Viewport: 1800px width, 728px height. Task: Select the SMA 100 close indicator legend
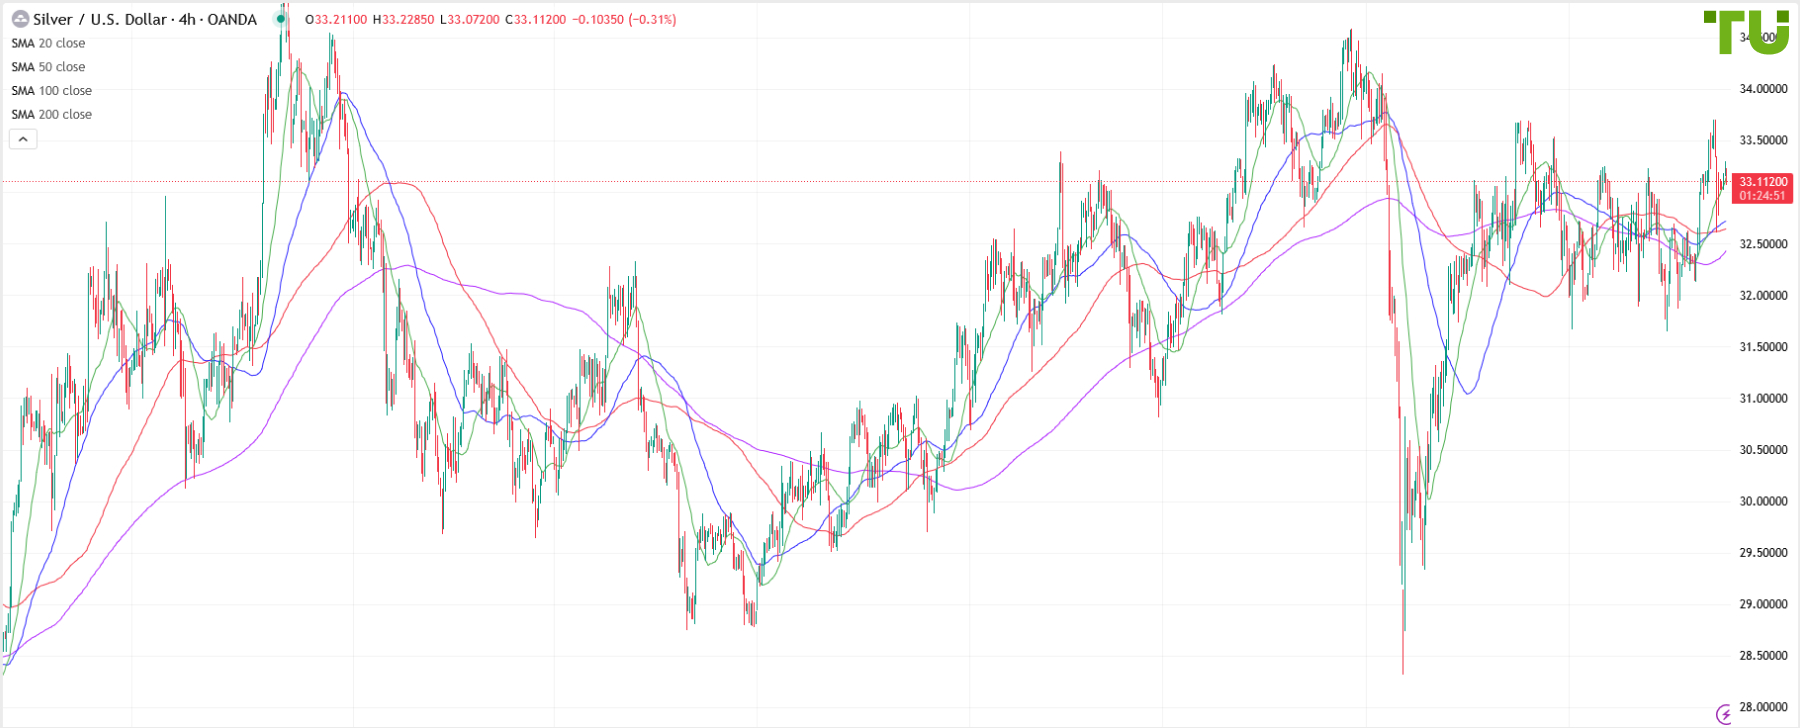(52, 91)
